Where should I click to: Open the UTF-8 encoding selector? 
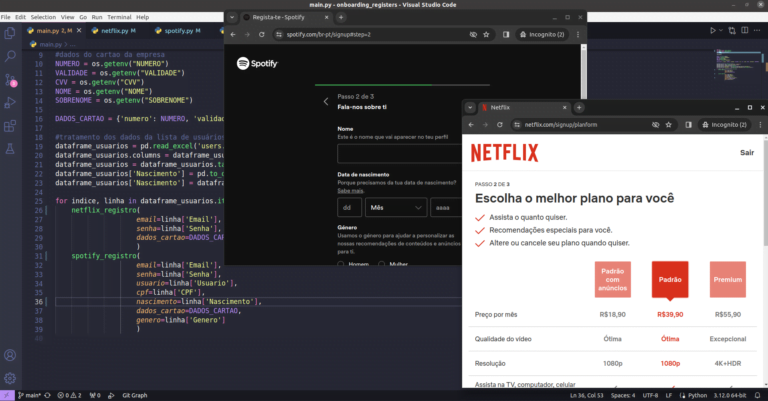(650, 396)
